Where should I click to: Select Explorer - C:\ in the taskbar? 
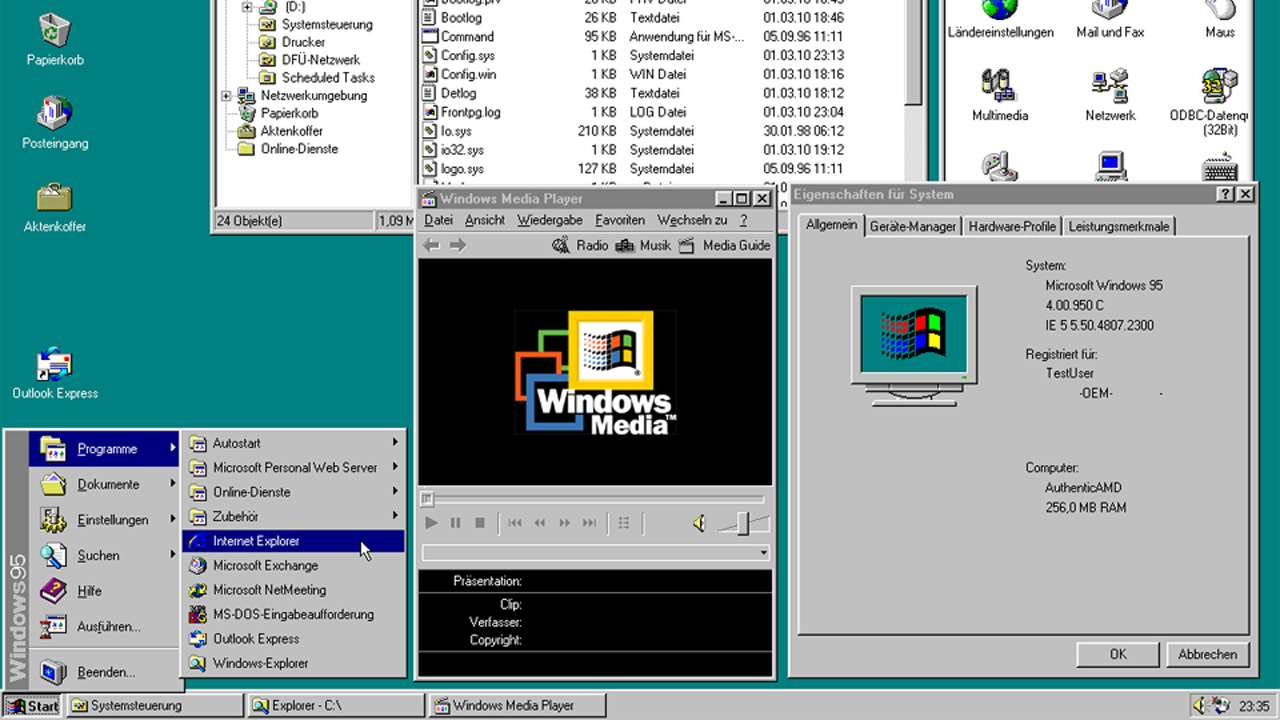[x=335, y=705]
